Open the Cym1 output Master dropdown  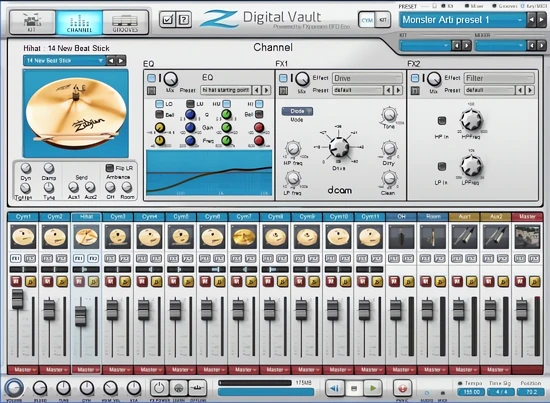pyautogui.click(x=23, y=370)
